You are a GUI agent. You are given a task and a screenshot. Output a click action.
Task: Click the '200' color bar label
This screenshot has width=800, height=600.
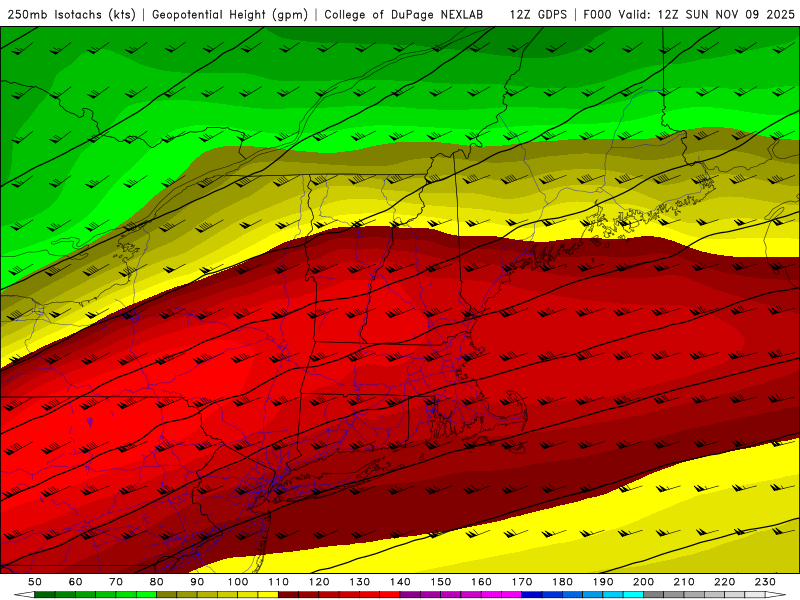(x=644, y=582)
